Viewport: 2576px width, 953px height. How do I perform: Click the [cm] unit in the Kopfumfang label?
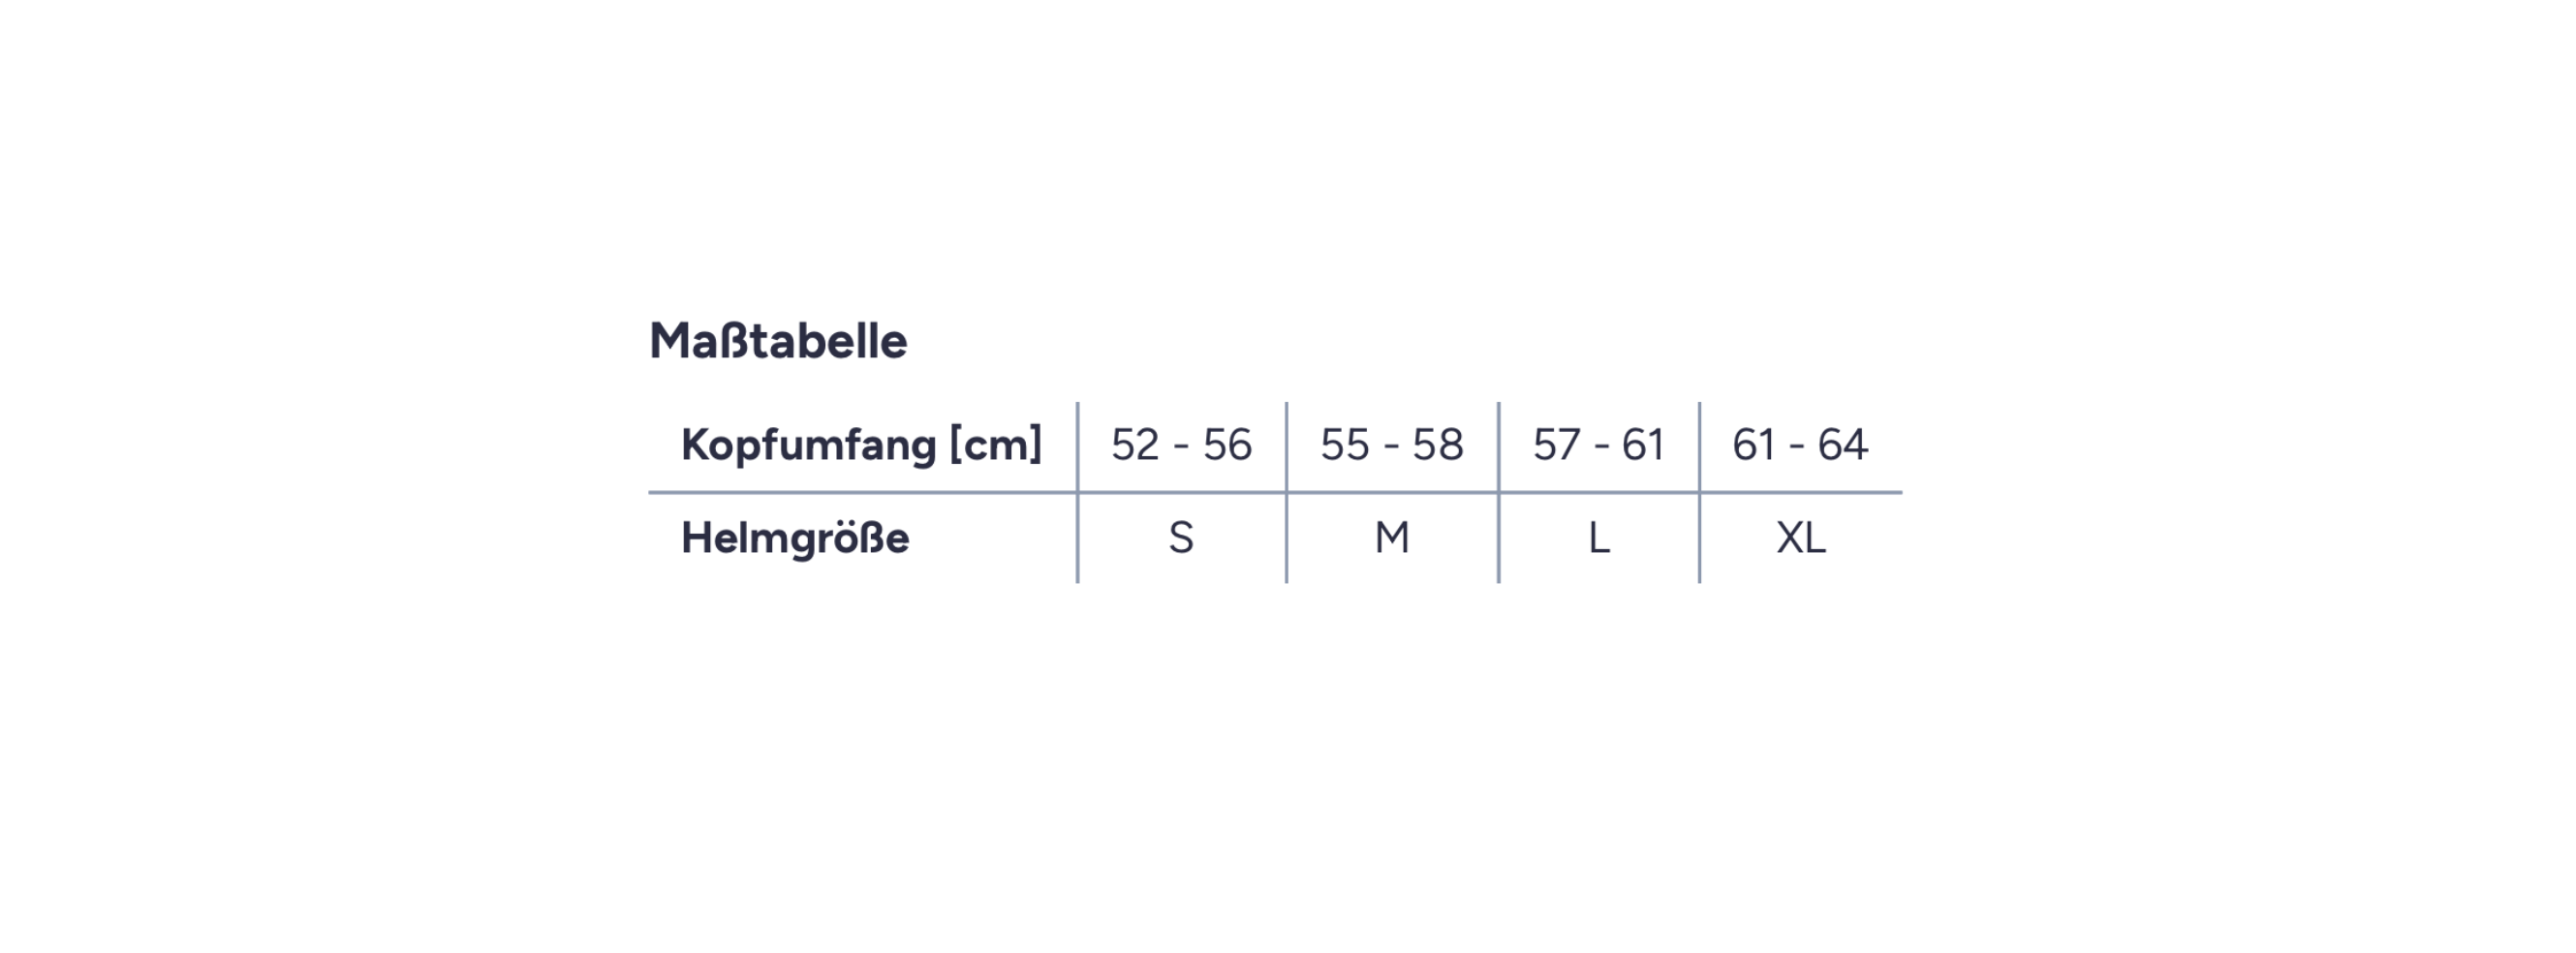[995, 445]
